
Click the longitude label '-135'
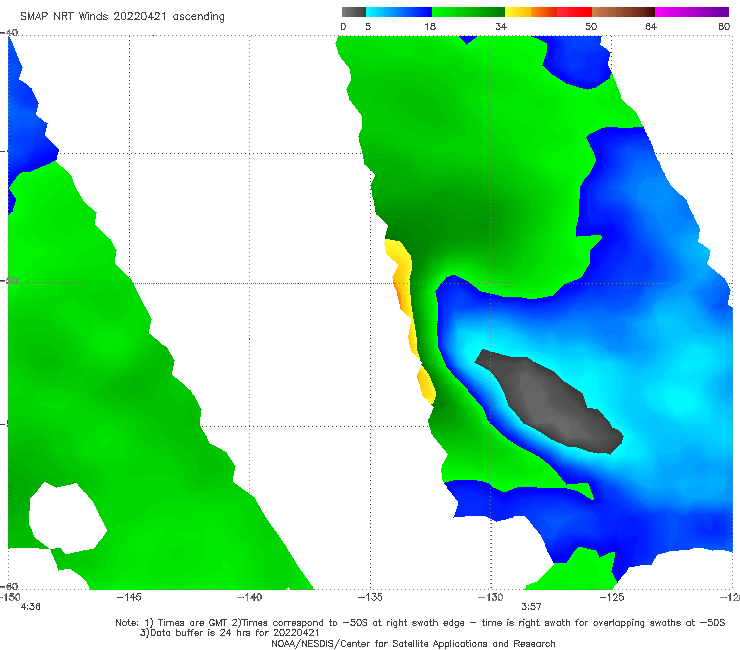(370, 597)
